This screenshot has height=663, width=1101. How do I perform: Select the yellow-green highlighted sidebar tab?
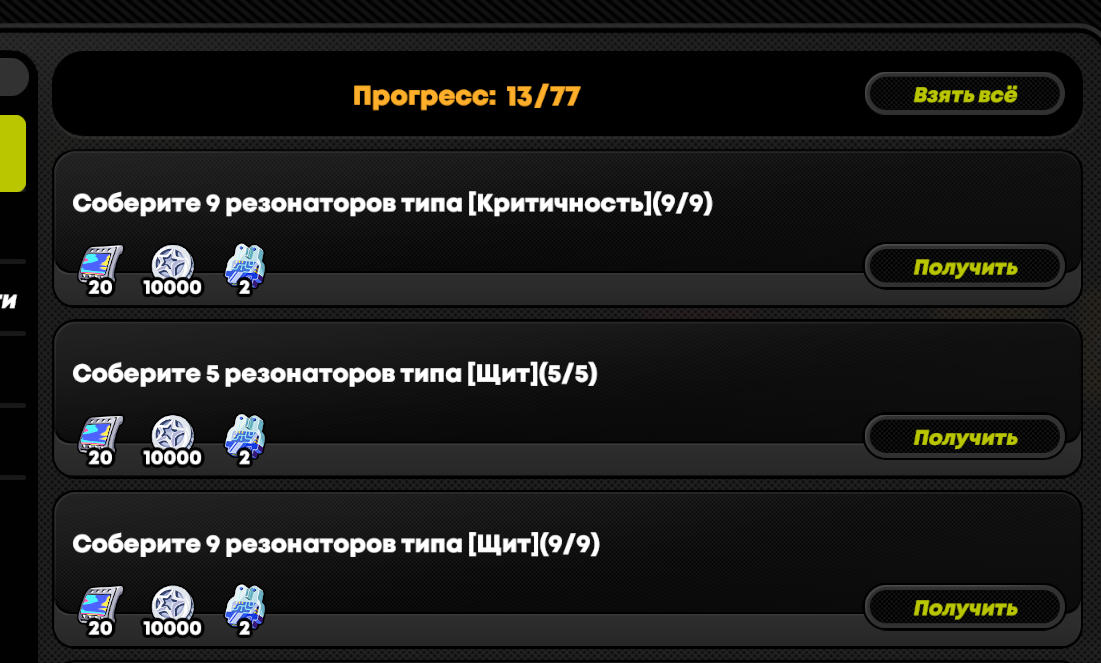13,153
